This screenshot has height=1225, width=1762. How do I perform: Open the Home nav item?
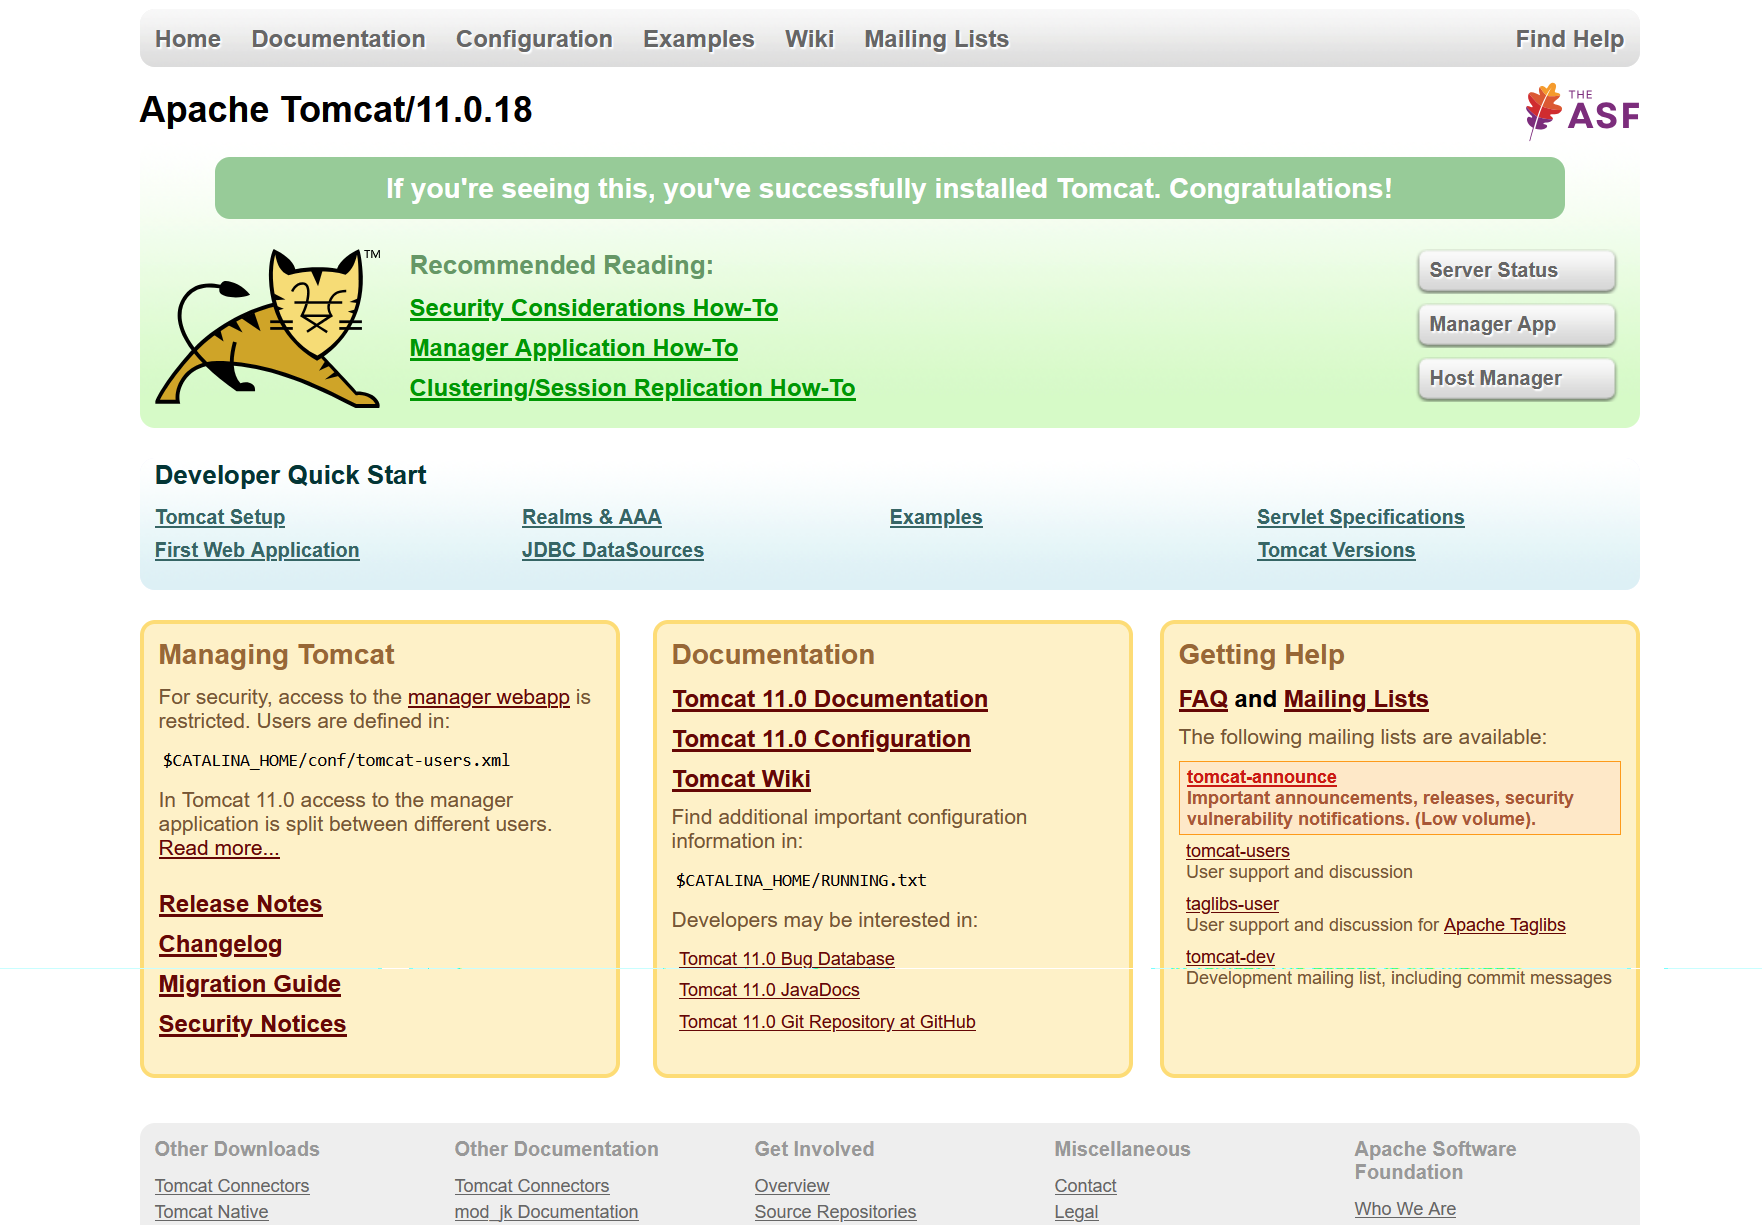click(x=188, y=39)
